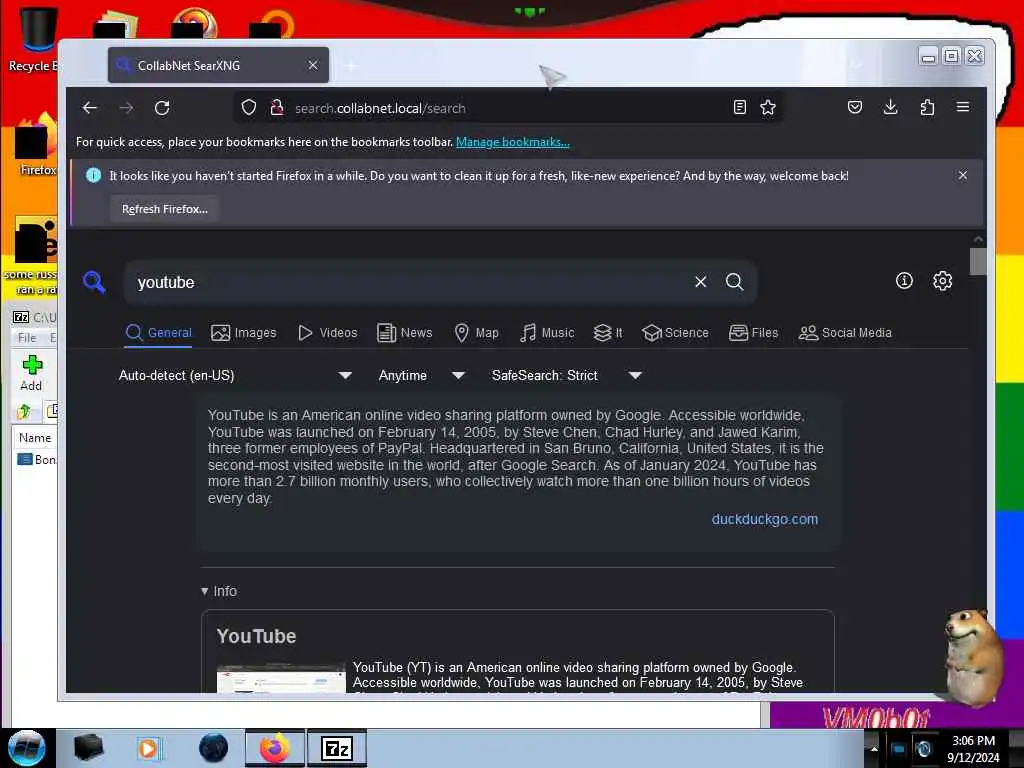Open the Manage bookmarks... link

(513, 142)
